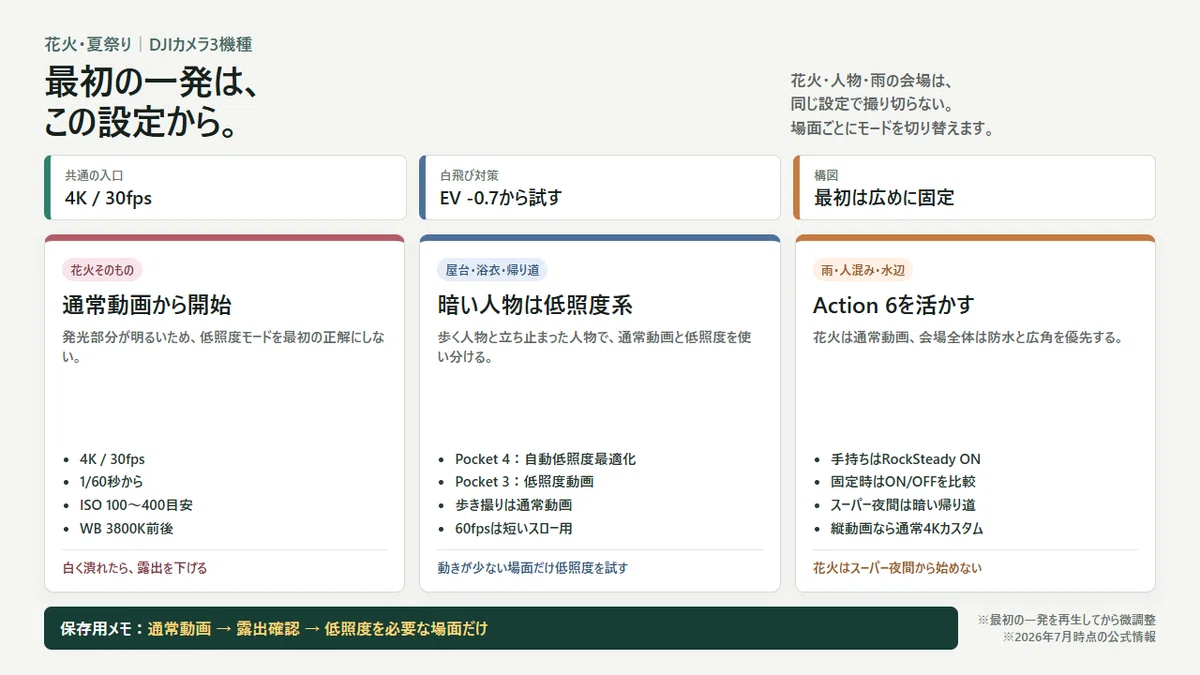
Task: Click the Action 6を活かす heading
Action: click(893, 305)
